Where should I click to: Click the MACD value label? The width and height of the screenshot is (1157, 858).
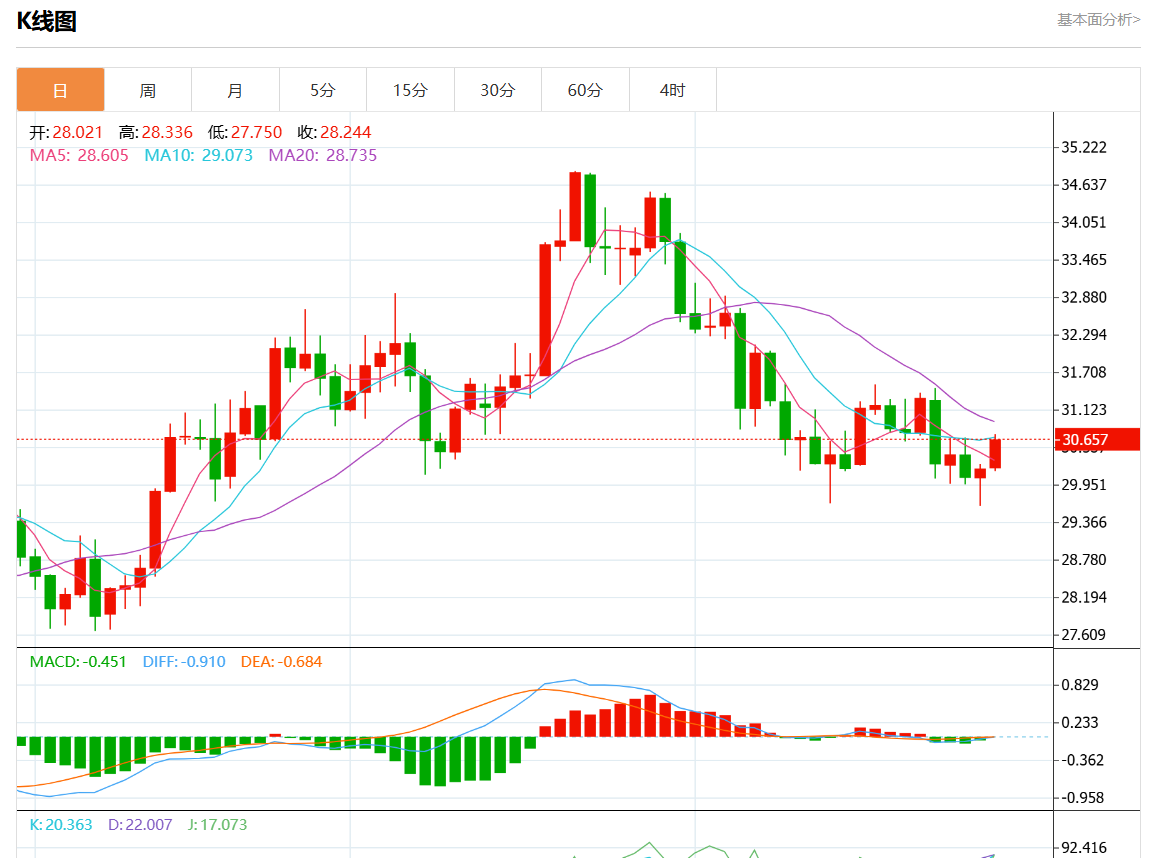tap(78, 661)
